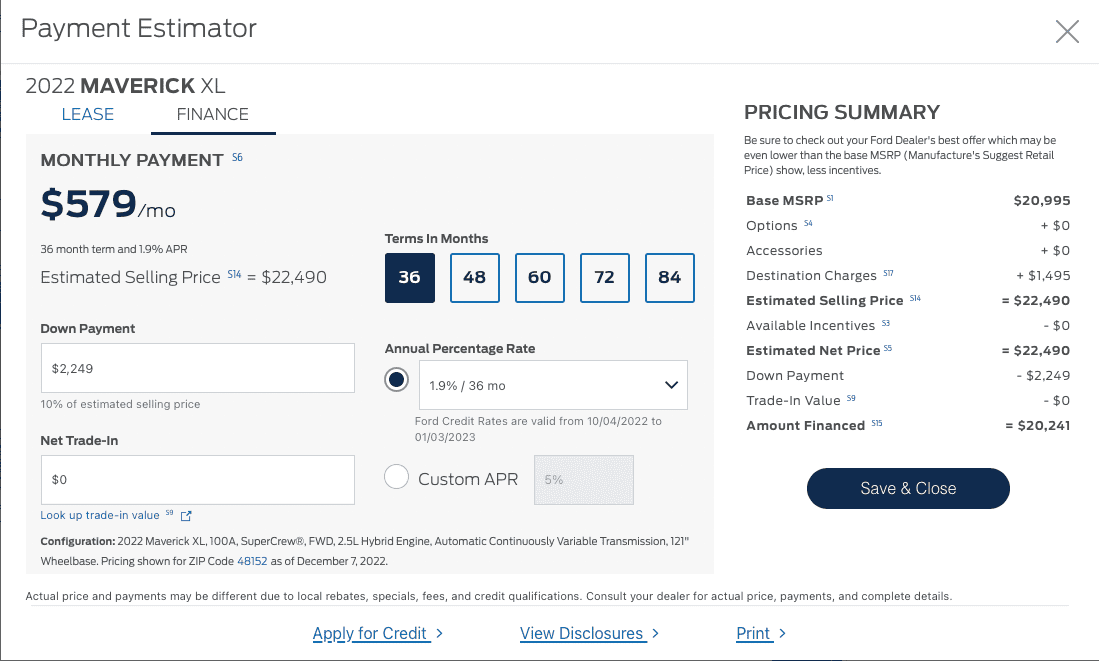Open S4 footnote next to Options
This screenshot has width=1099, height=661.
pyautogui.click(x=808, y=223)
